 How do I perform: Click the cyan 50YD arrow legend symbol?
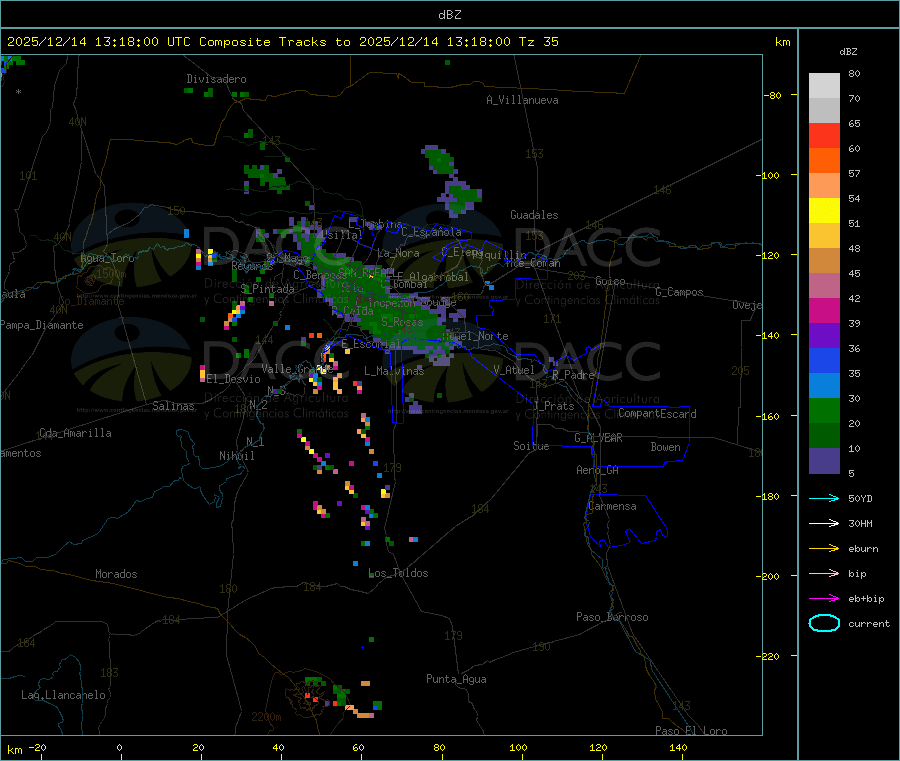(x=824, y=498)
